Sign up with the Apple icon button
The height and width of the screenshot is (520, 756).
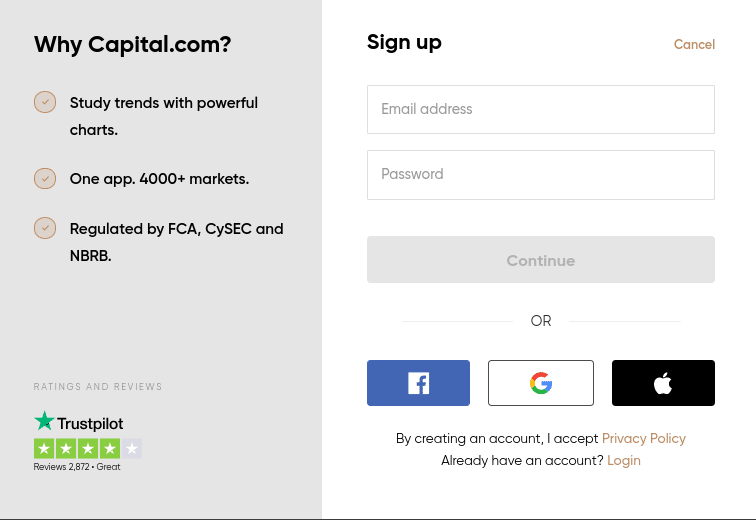pyautogui.click(x=663, y=383)
